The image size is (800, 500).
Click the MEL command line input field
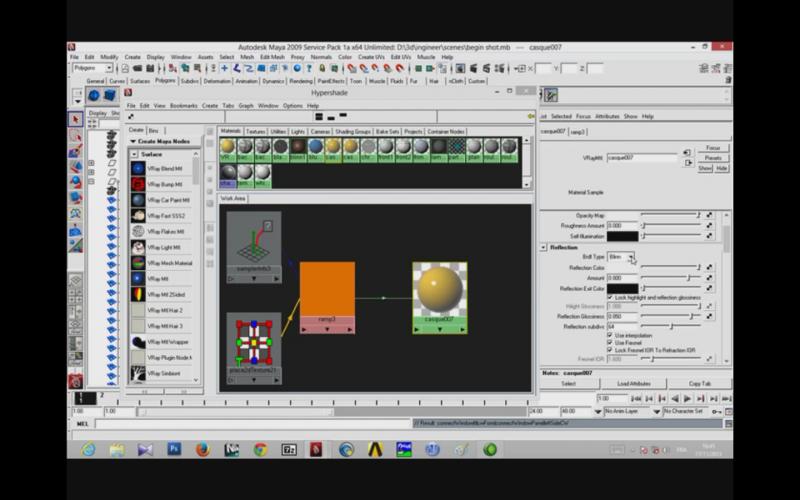[x=253, y=423]
